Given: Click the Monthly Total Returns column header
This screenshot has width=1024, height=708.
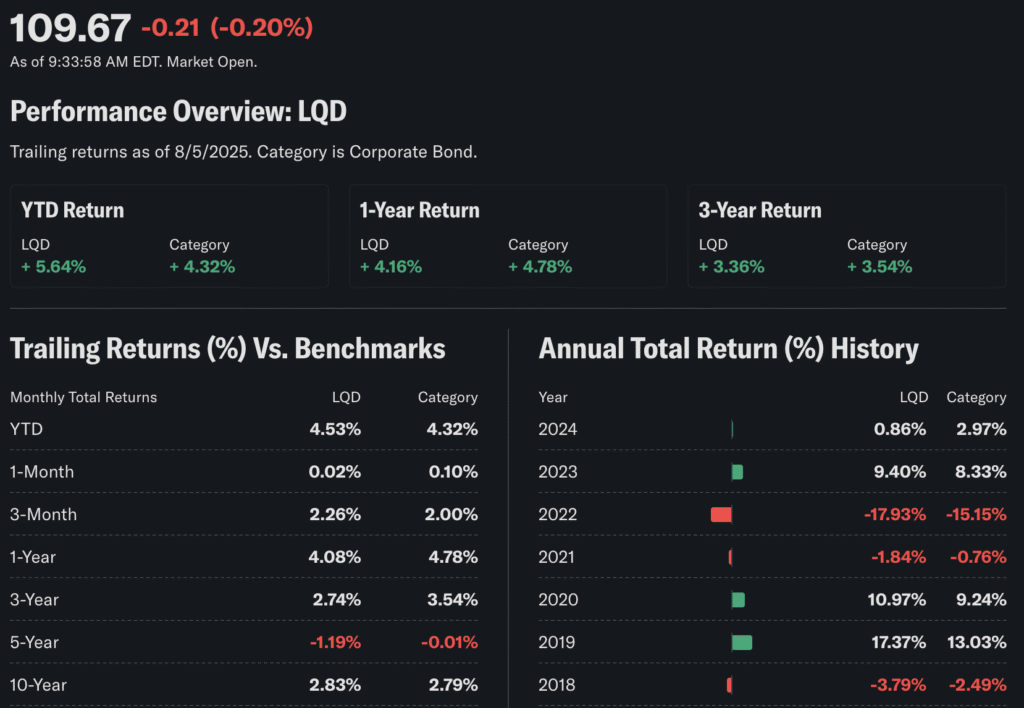Looking at the screenshot, I should pos(84,397).
